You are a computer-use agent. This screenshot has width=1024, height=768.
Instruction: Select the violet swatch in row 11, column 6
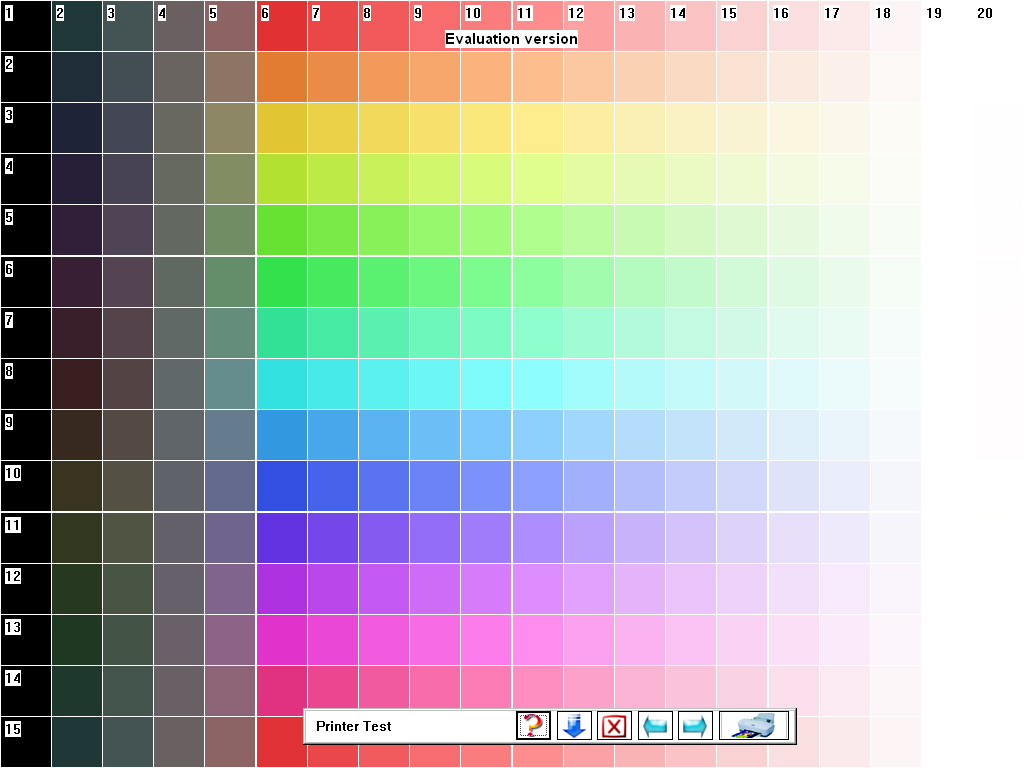[x=281, y=538]
